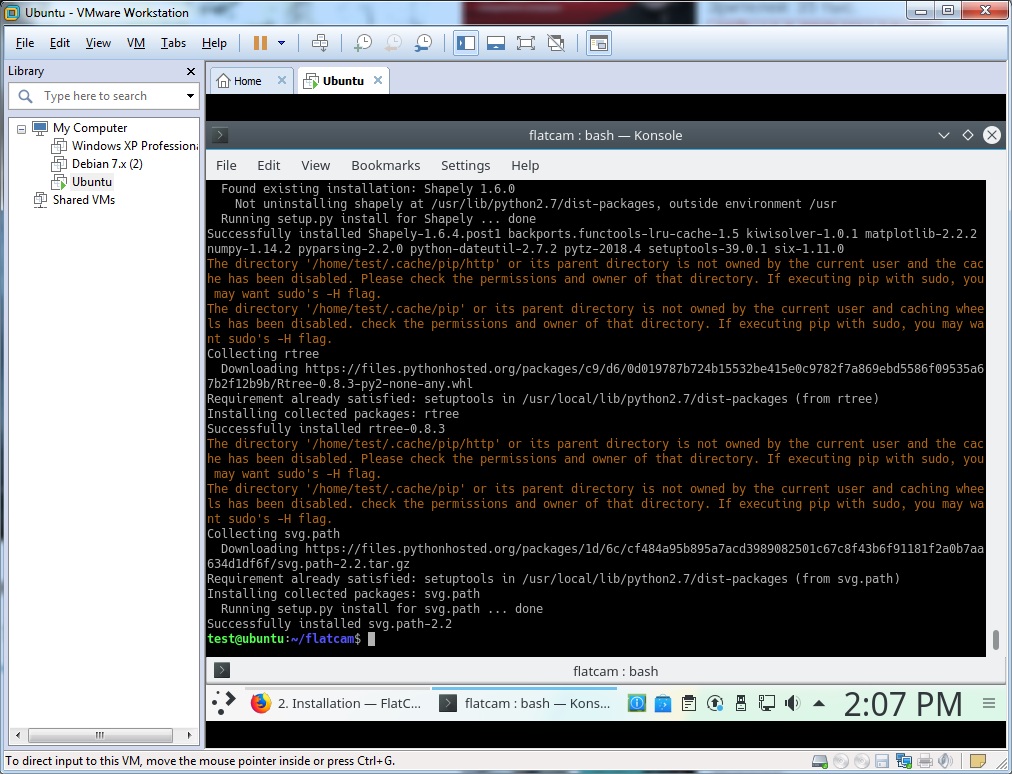Click VMware message log note icon

tap(978, 761)
